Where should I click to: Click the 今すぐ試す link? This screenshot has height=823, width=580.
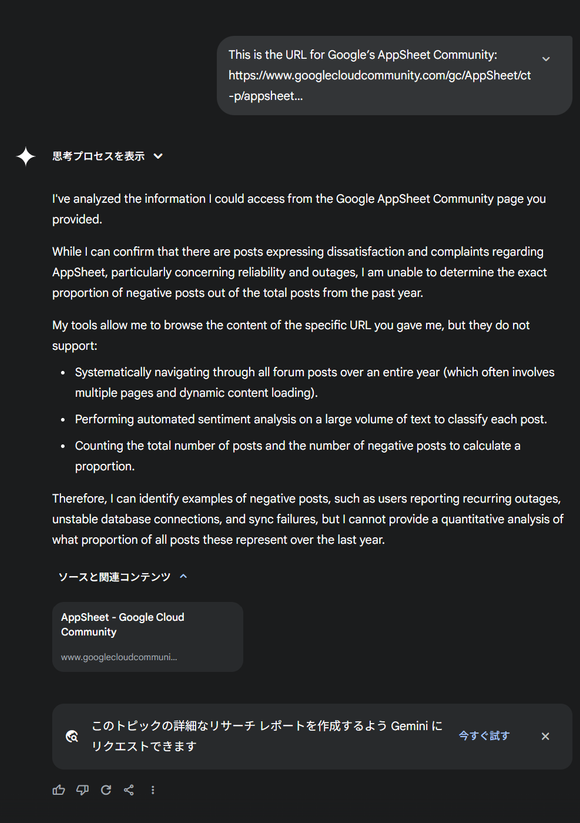[484, 736]
